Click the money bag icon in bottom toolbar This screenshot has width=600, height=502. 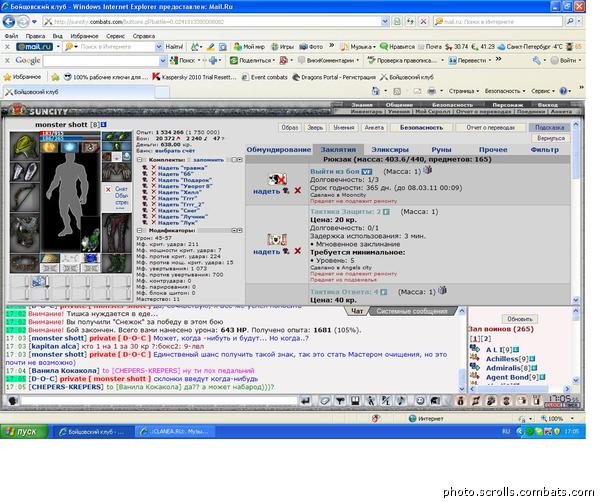(x=461, y=401)
